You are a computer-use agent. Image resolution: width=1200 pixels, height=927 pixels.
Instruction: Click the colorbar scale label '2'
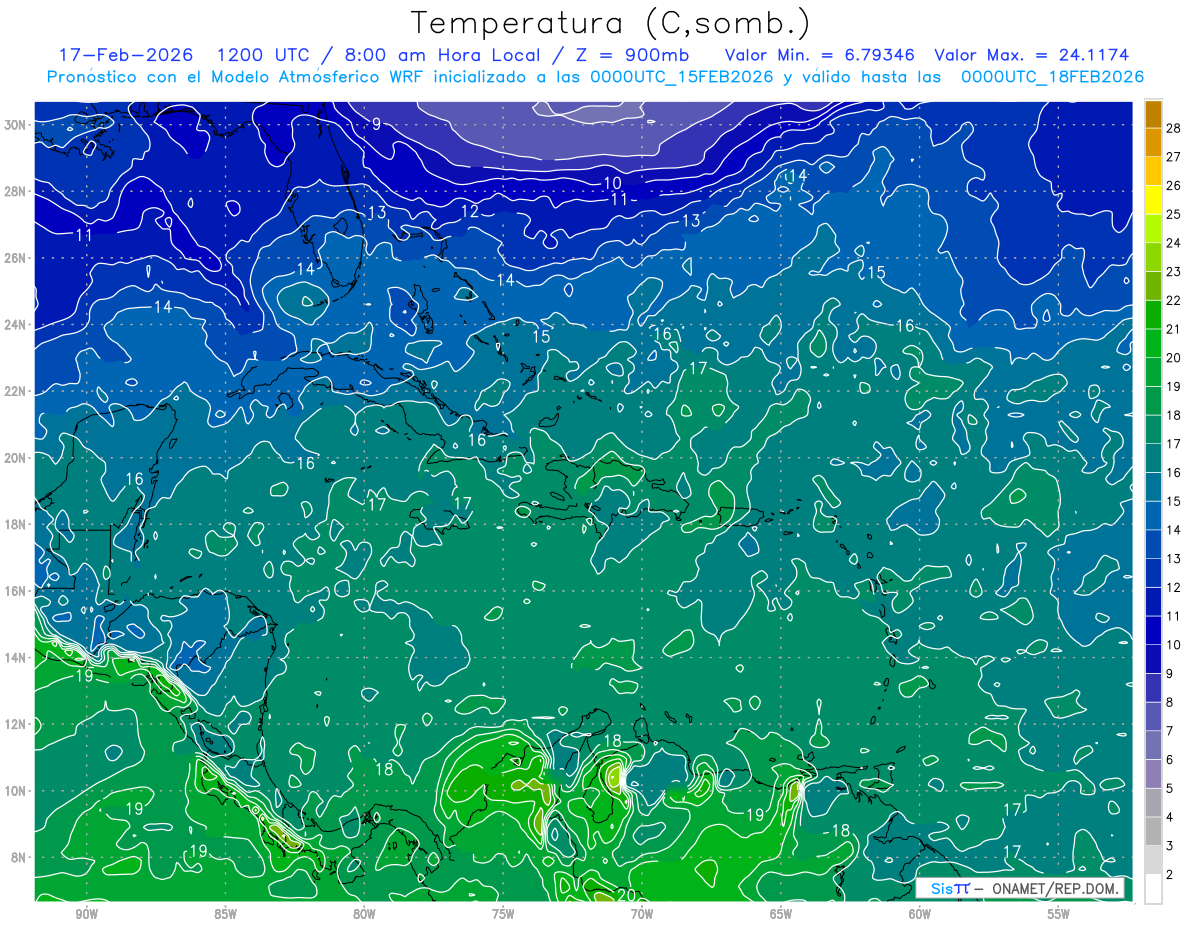pos(1170,874)
